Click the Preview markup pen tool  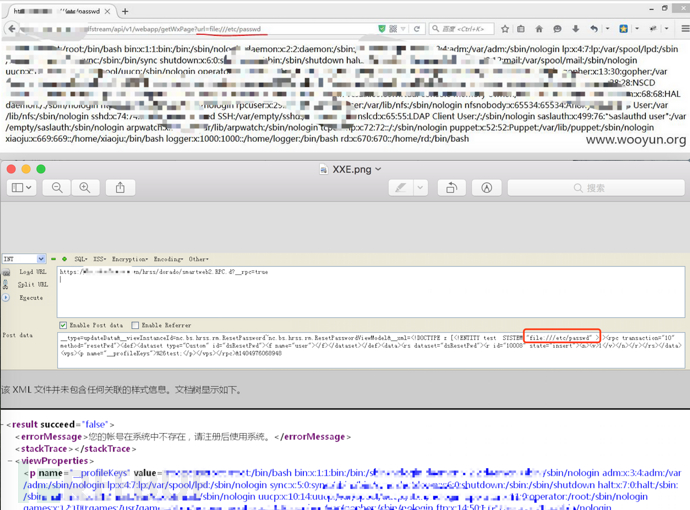click(x=401, y=188)
